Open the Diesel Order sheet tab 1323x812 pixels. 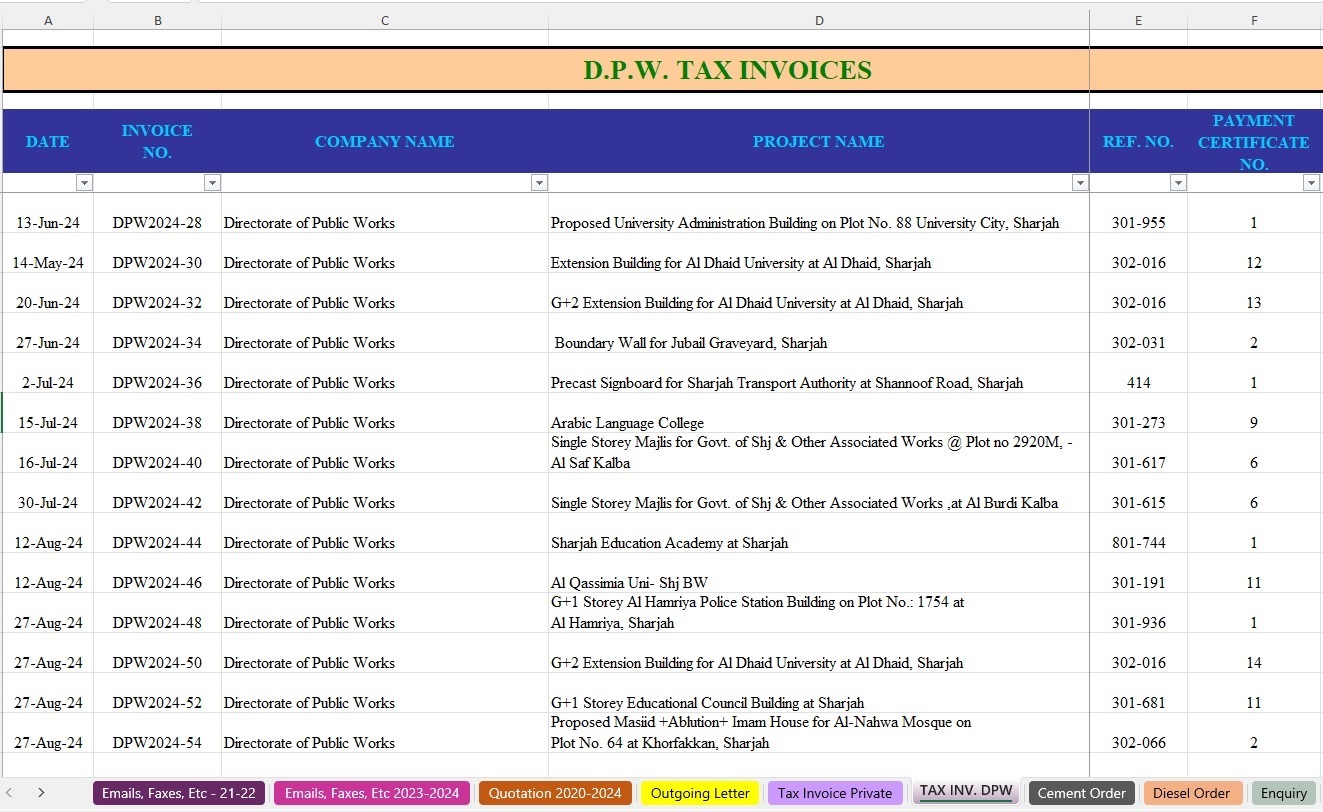coord(1191,793)
